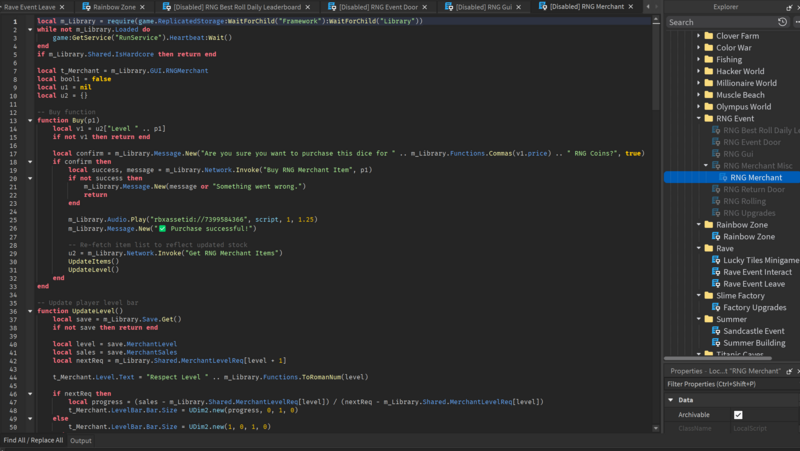Click the Rainbow Zone script icon

pyautogui.click(x=716, y=237)
